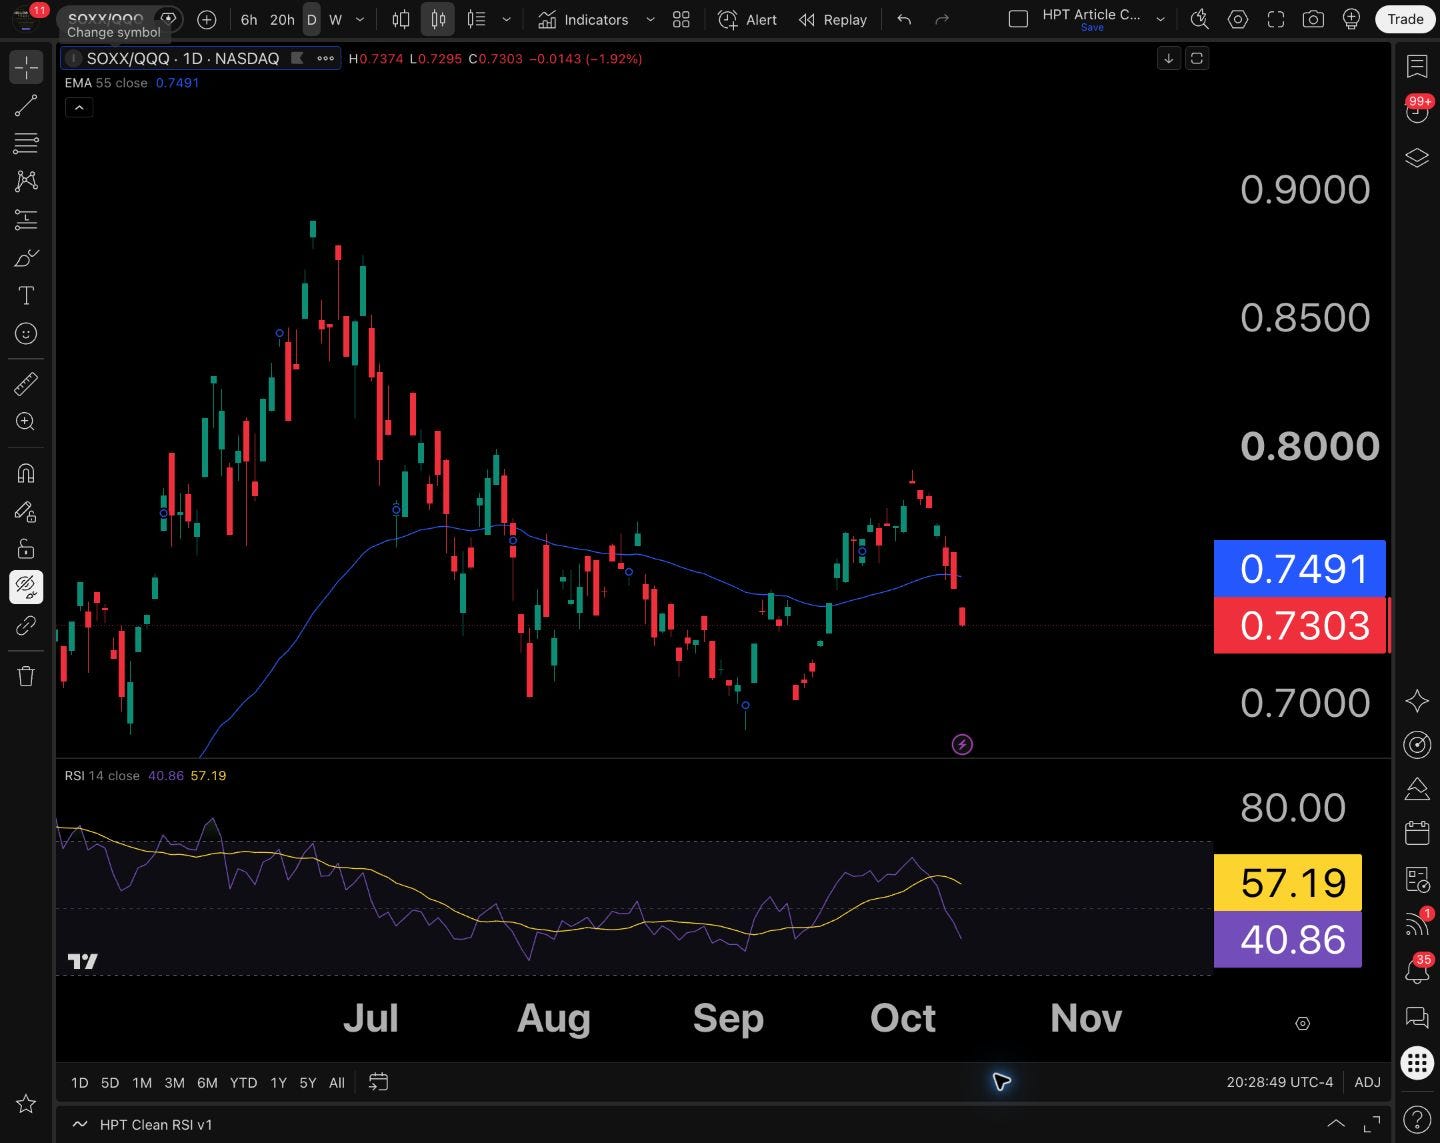1440x1143 pixels.
Task: Toggle ADJ adjusted data
Action: 1367,1082
